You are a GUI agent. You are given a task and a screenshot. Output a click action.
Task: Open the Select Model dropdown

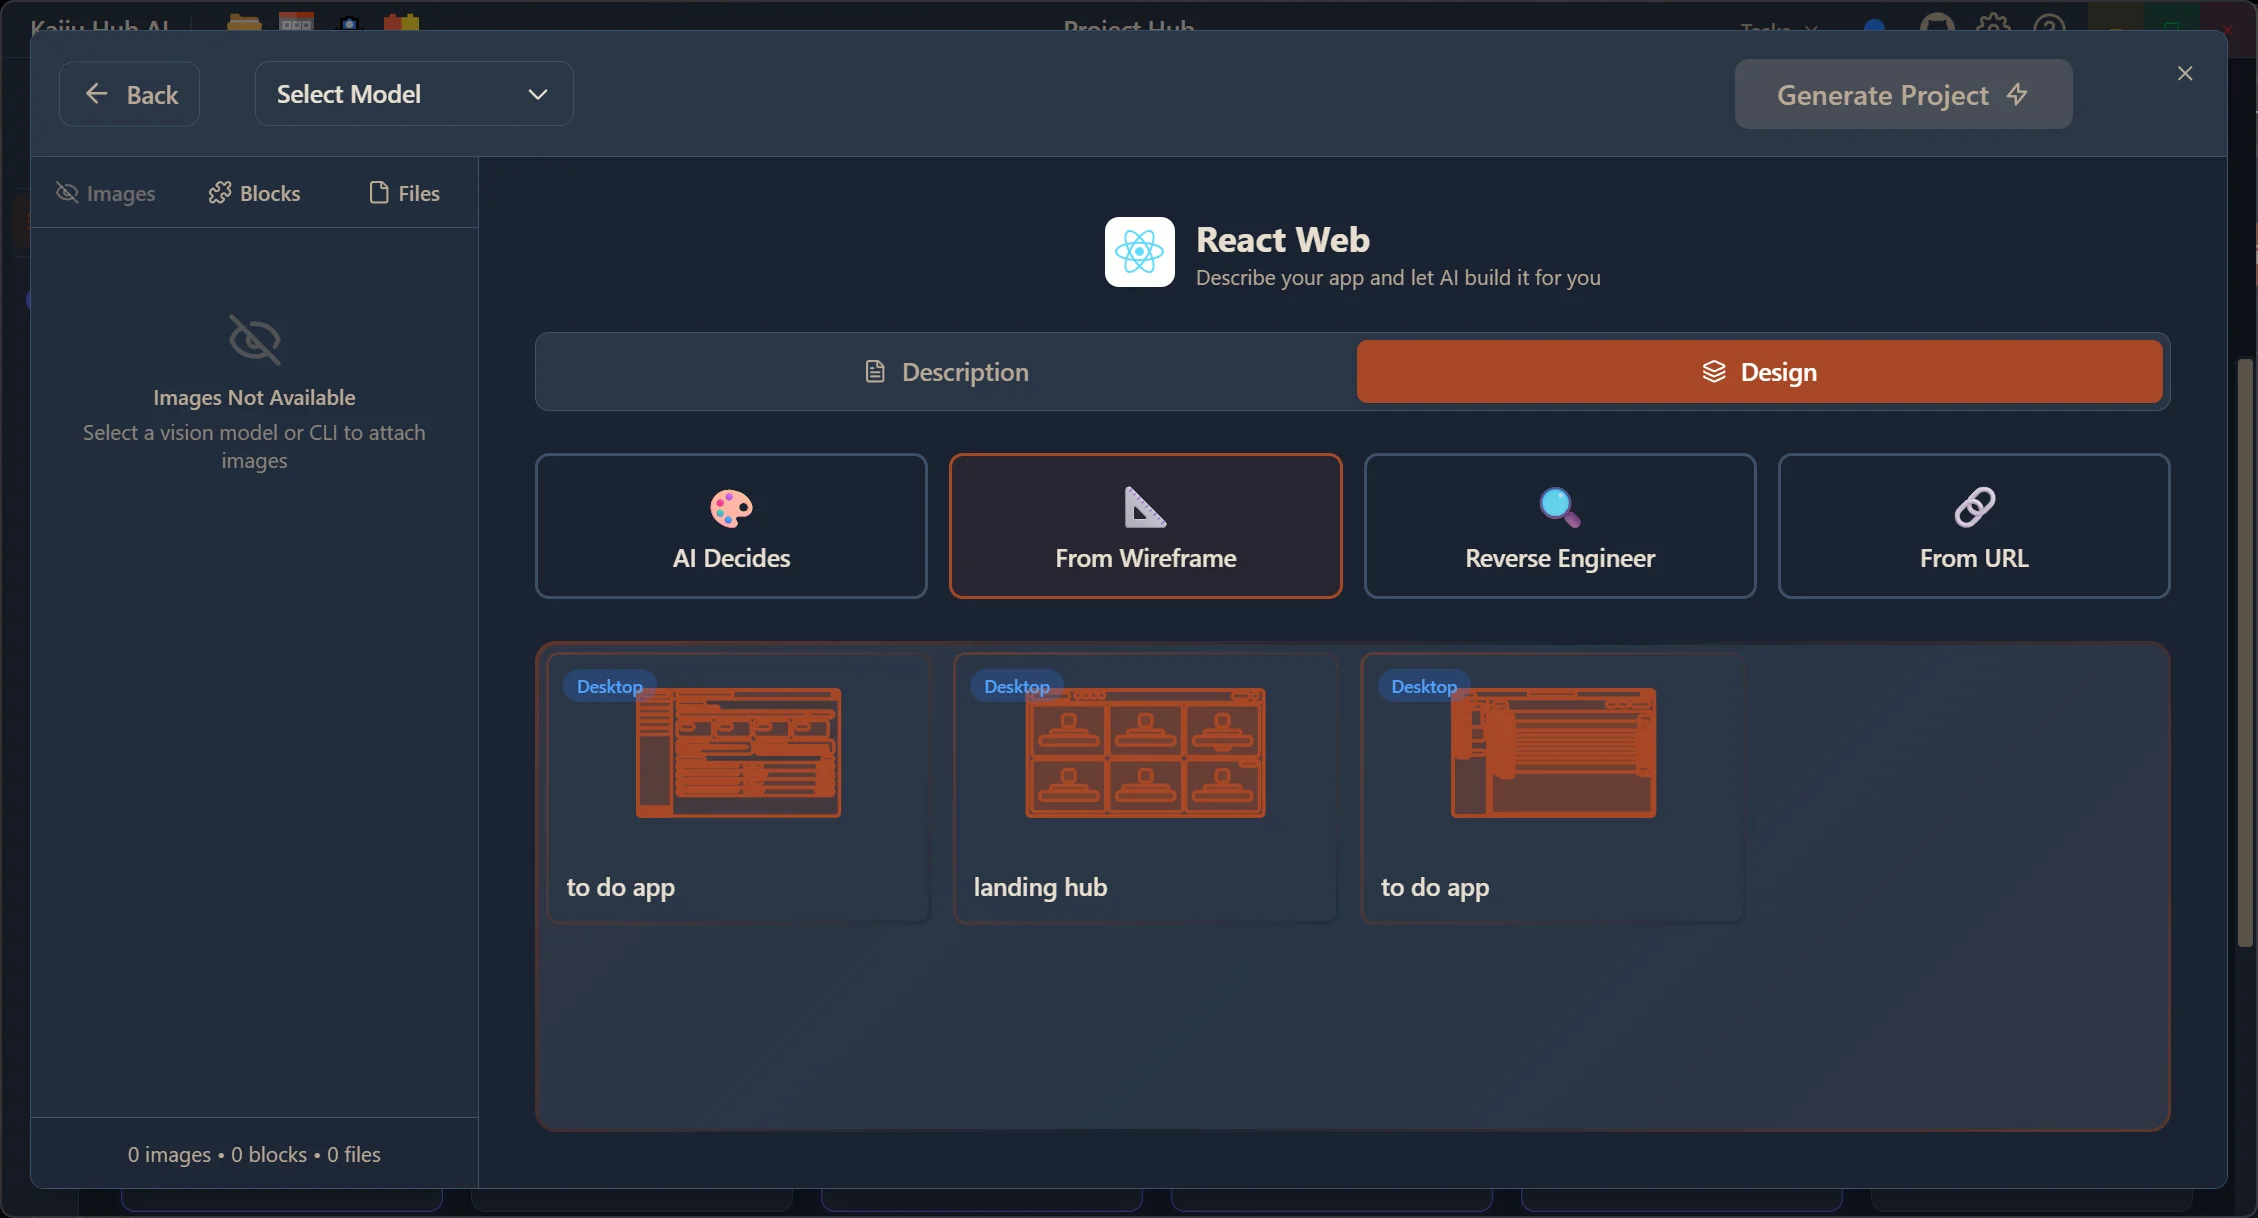[x=414, y=94]
